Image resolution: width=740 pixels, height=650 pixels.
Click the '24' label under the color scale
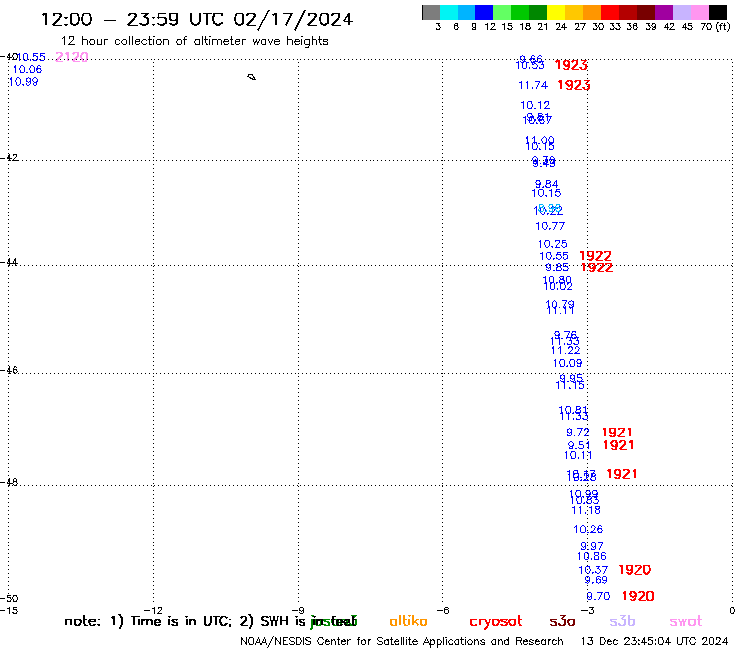tap(561, 27)
